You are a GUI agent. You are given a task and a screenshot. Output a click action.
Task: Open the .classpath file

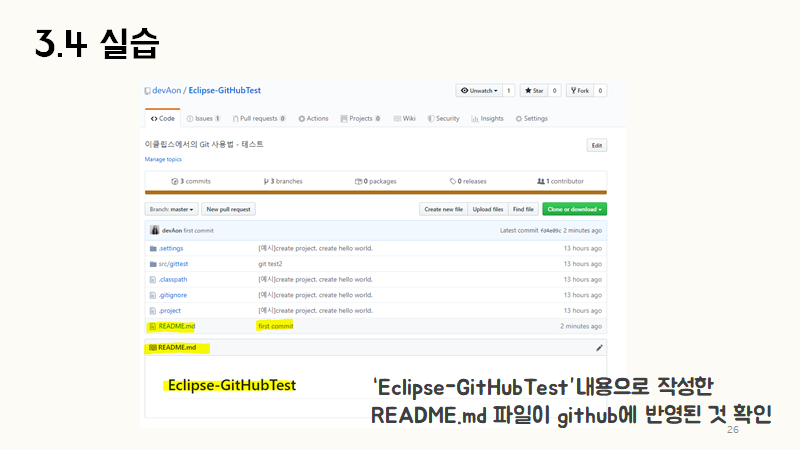[172, 280]
